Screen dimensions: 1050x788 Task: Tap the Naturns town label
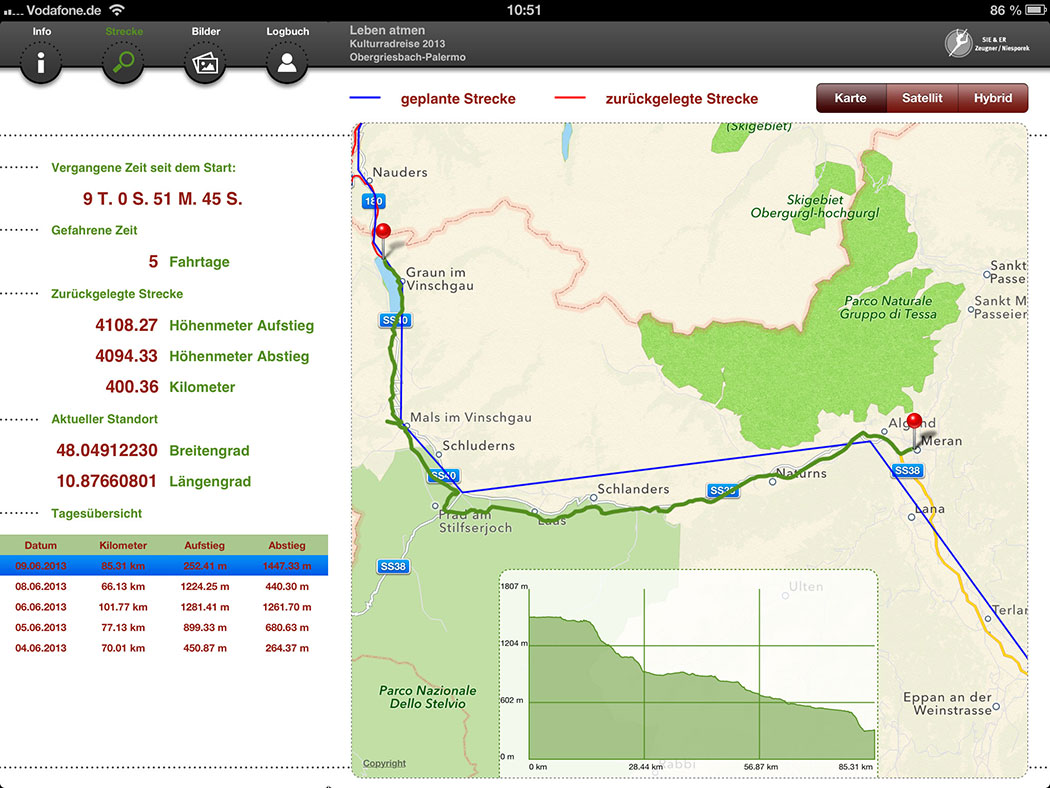[802, 473]
